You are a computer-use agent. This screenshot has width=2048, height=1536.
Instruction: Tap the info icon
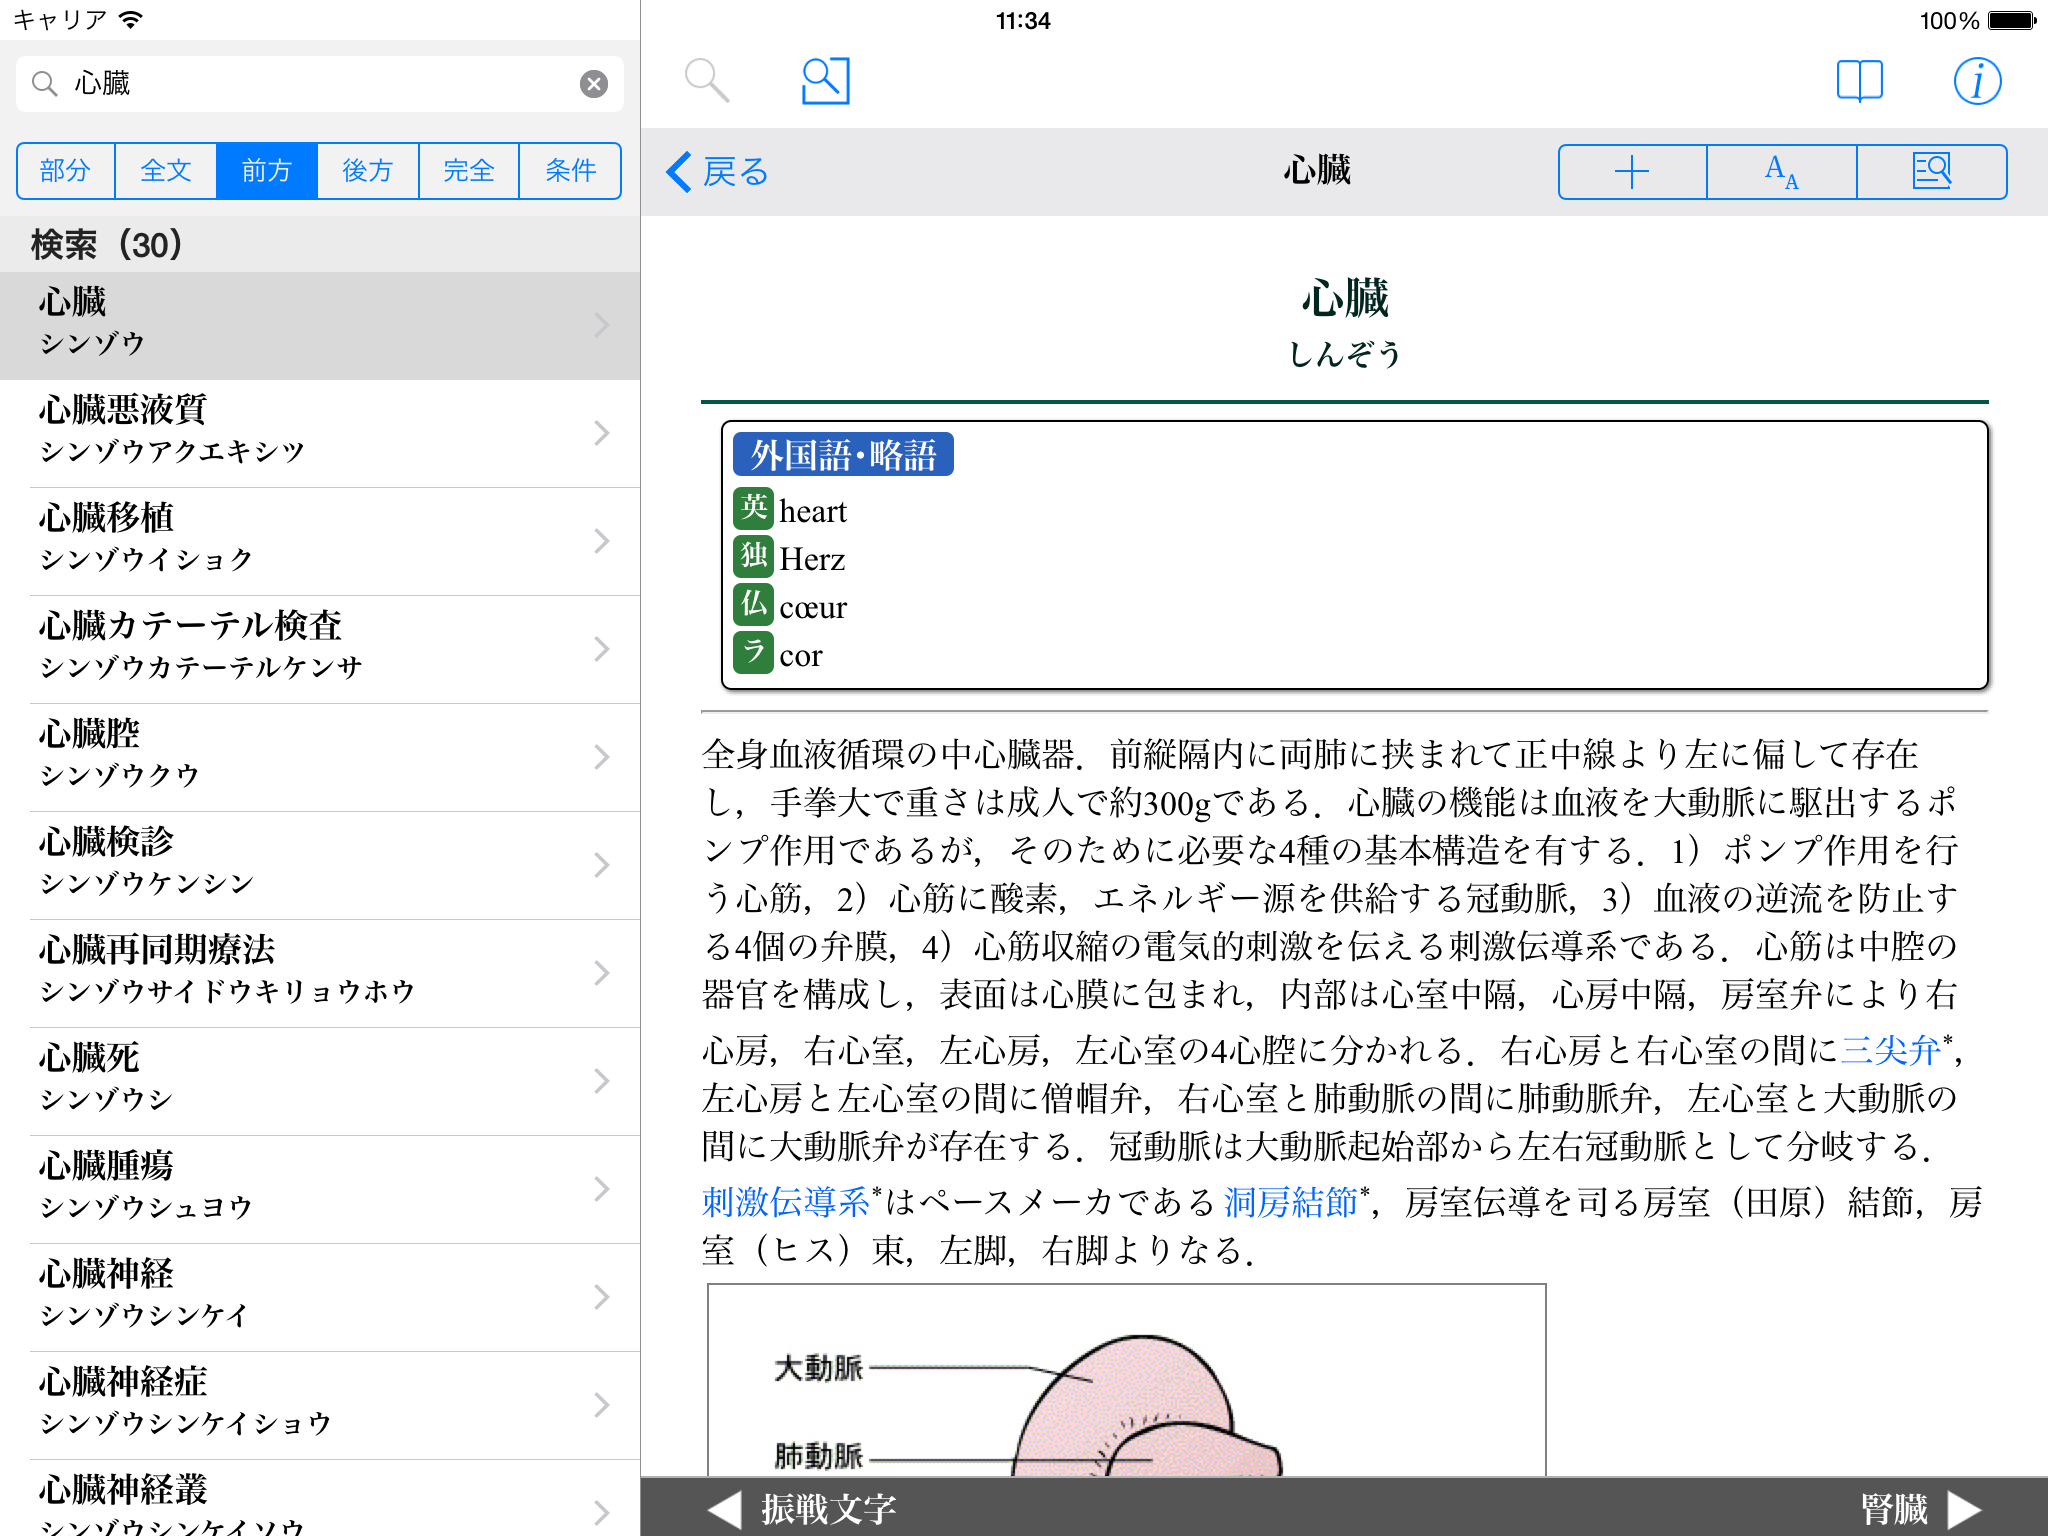1976,81
